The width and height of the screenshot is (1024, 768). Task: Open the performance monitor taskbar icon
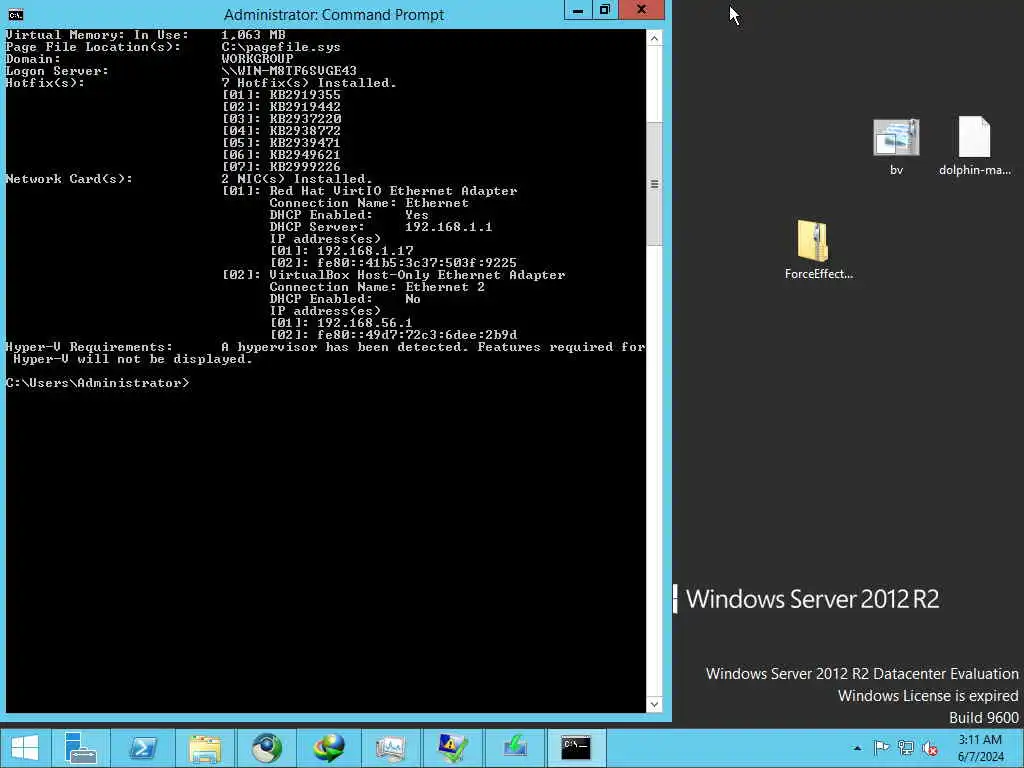[391, 748]
